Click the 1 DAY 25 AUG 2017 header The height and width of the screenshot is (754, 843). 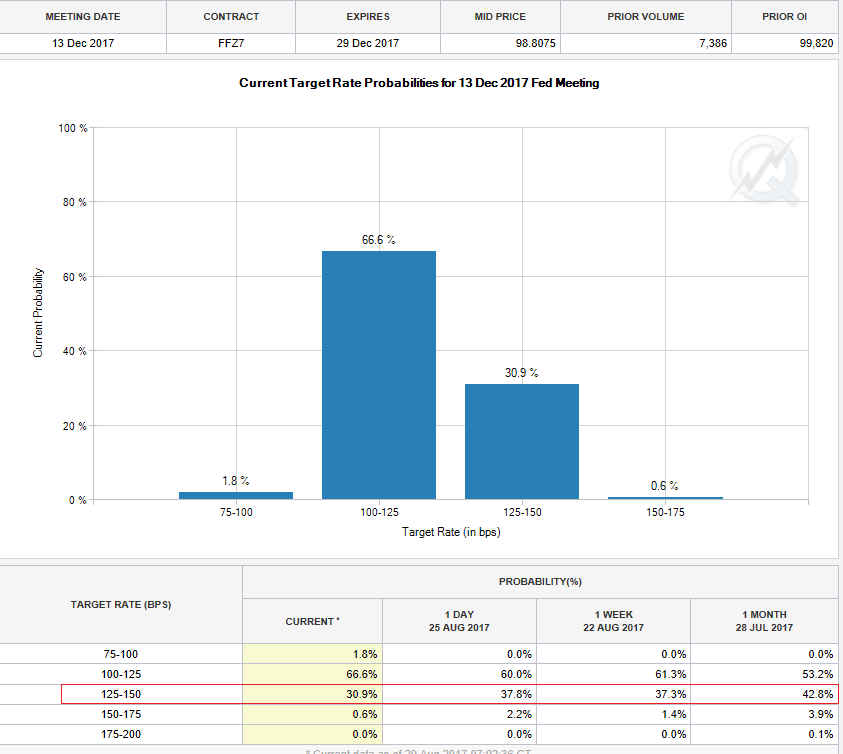coord(459,621)
